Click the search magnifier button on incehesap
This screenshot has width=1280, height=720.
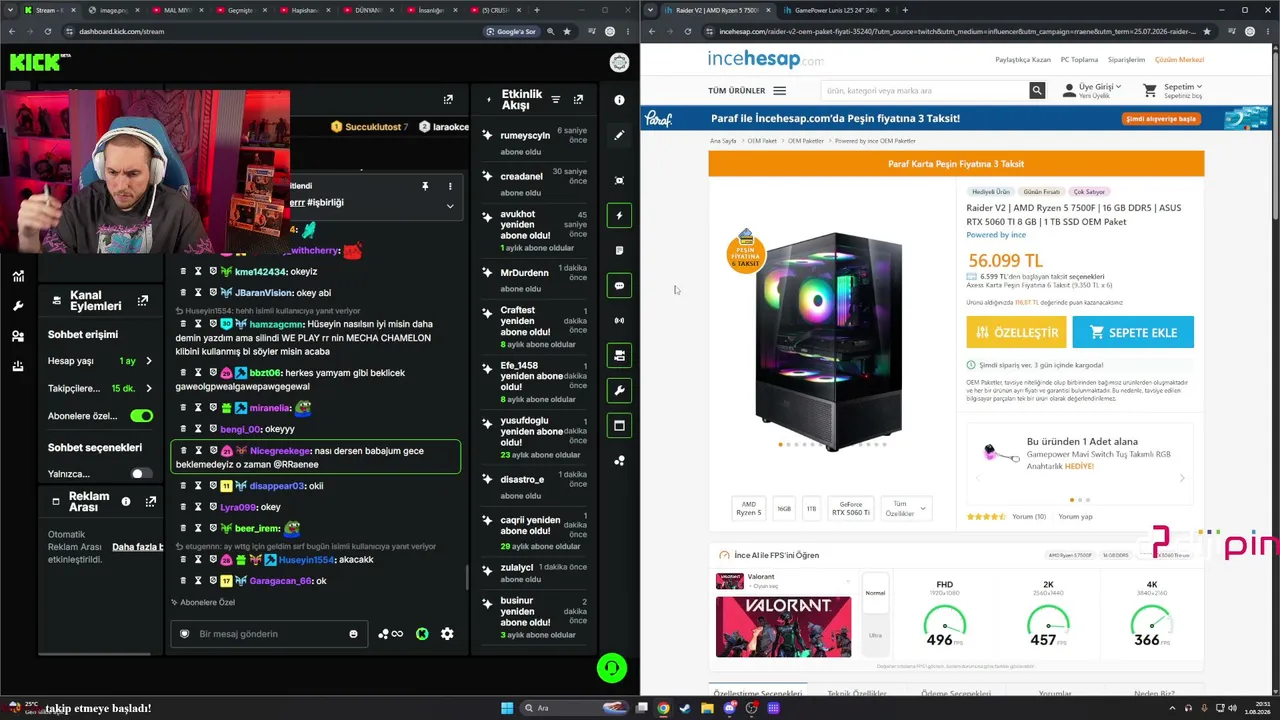[x=1037, y=91]
